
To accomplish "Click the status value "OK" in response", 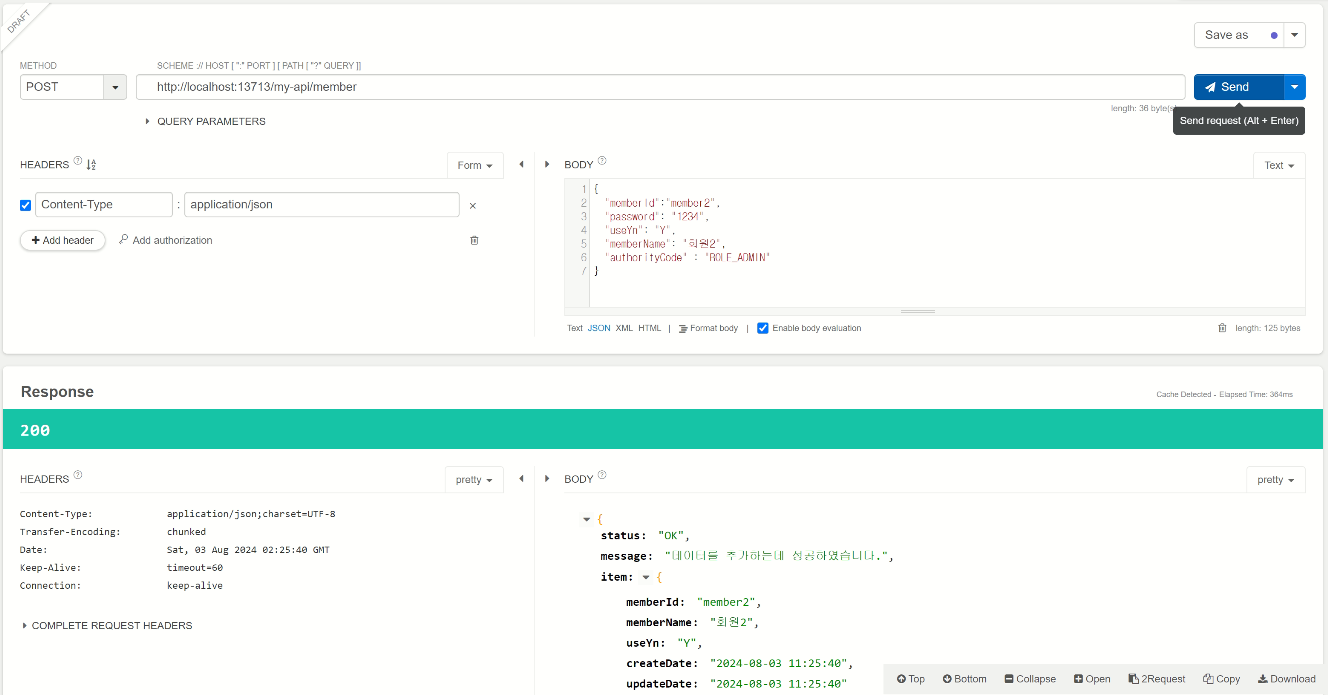I will (x=672, y=535).
